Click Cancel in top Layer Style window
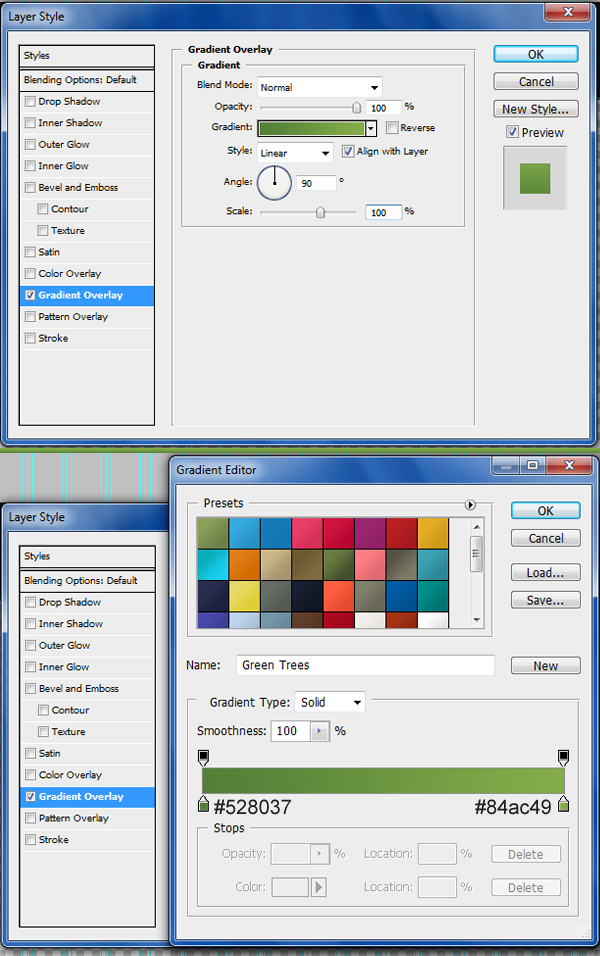This screenshot has height=956, width=600. (x=536, y=82)
